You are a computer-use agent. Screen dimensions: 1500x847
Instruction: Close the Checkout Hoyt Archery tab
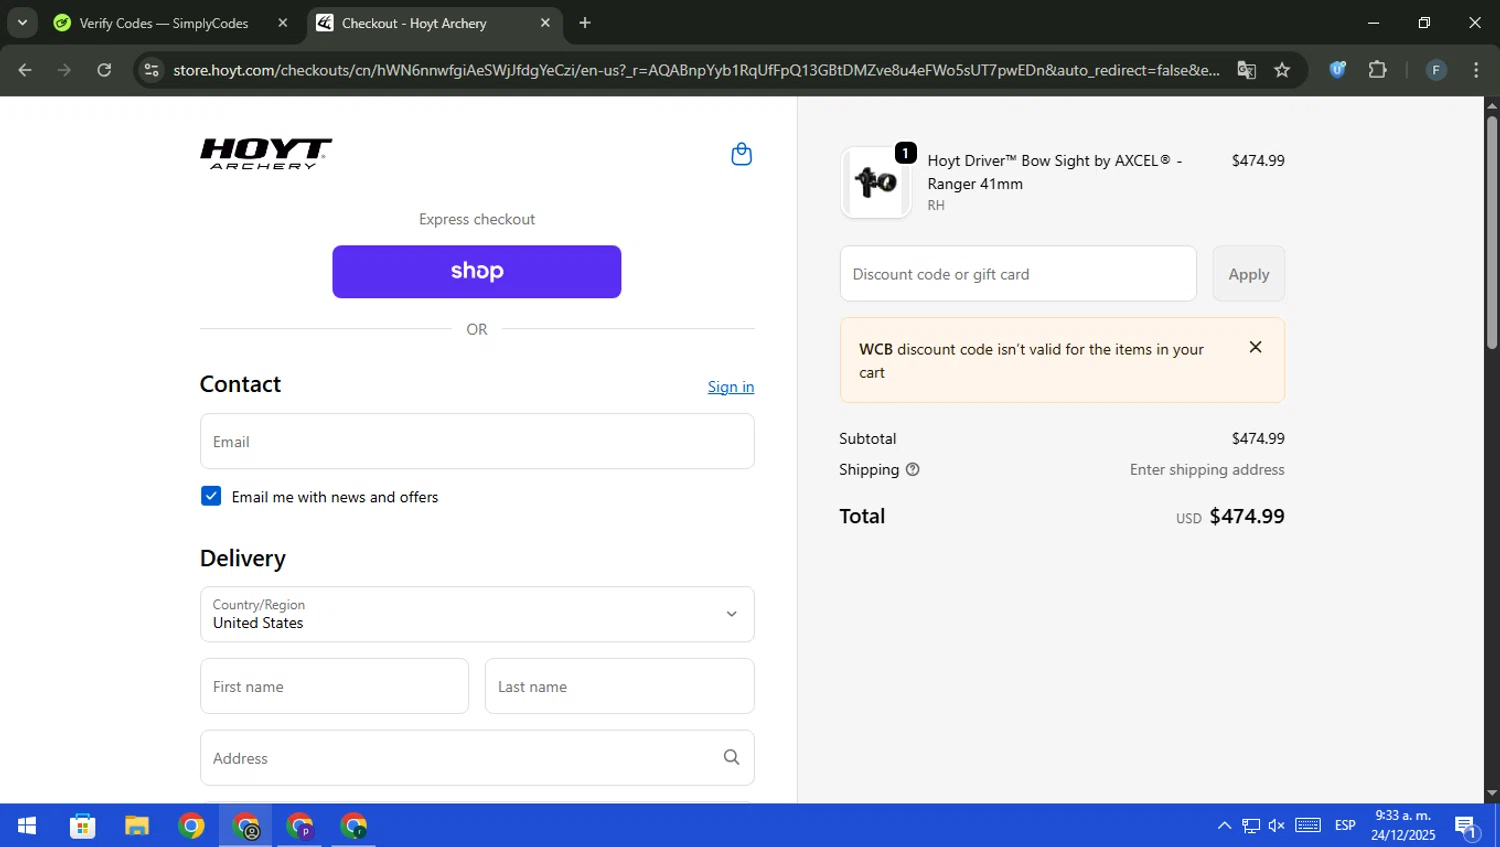tap(545, 23)
